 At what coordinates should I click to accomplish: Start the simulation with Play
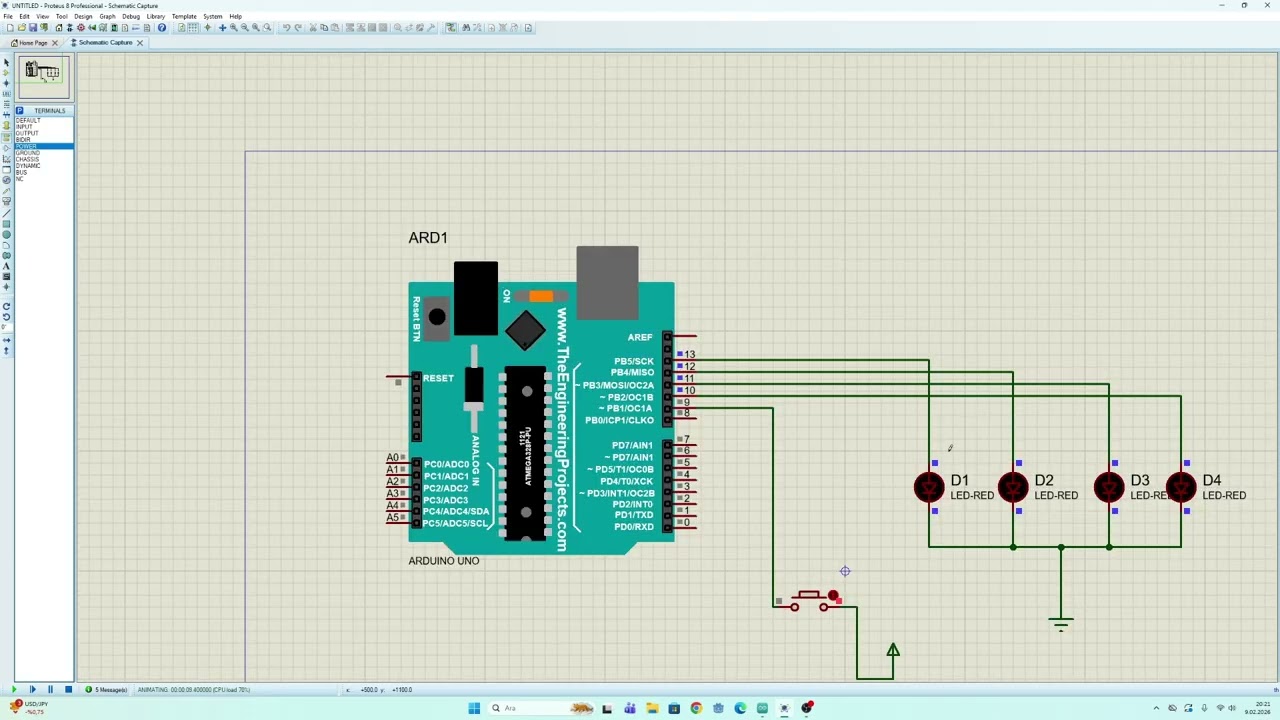[x=14, y=689]
